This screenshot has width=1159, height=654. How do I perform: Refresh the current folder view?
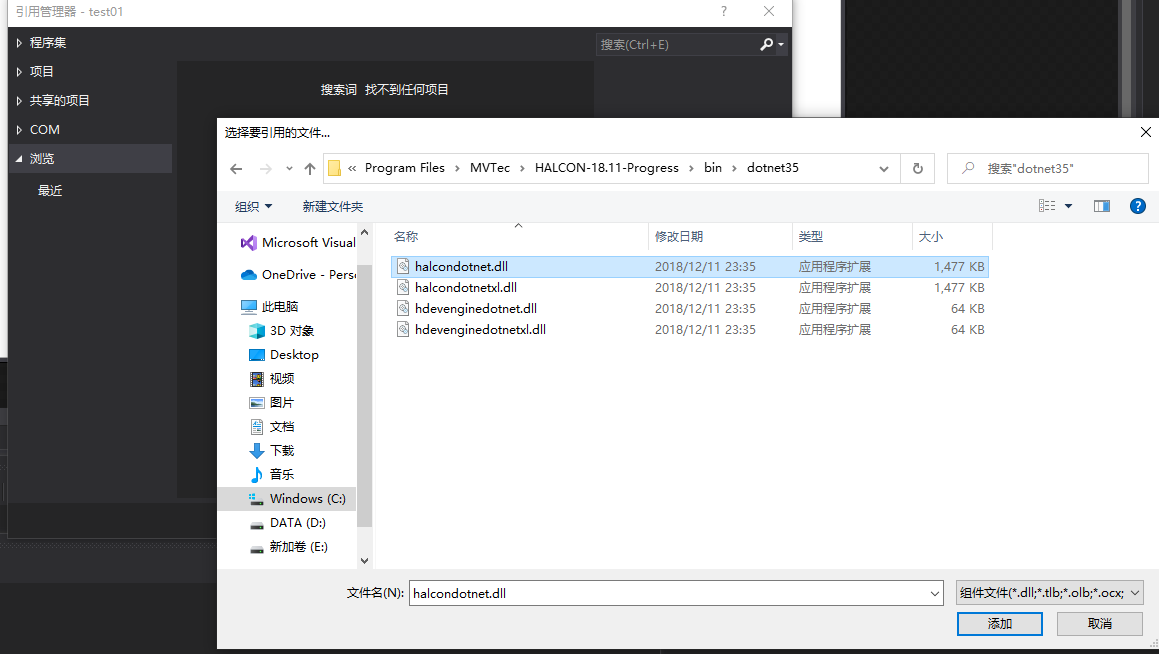click(x=917, y=168)
